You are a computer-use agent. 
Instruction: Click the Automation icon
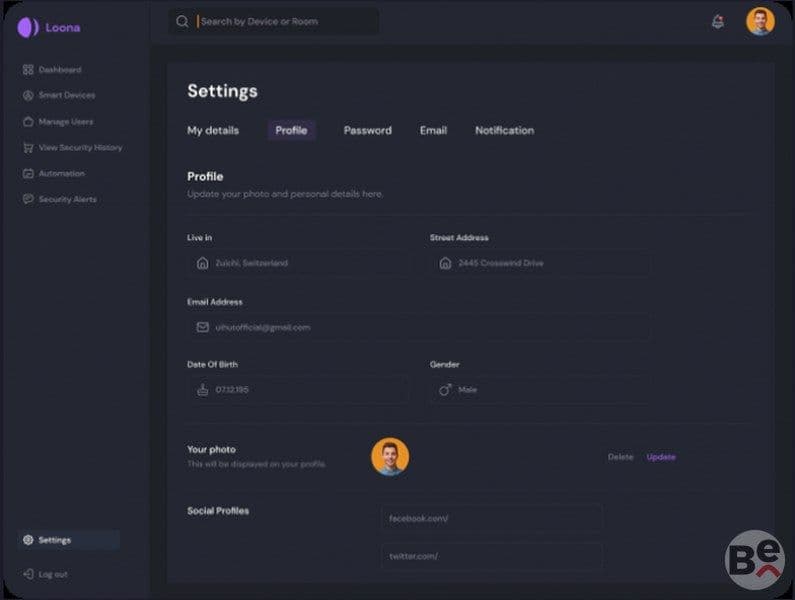[x=28, y=173]
